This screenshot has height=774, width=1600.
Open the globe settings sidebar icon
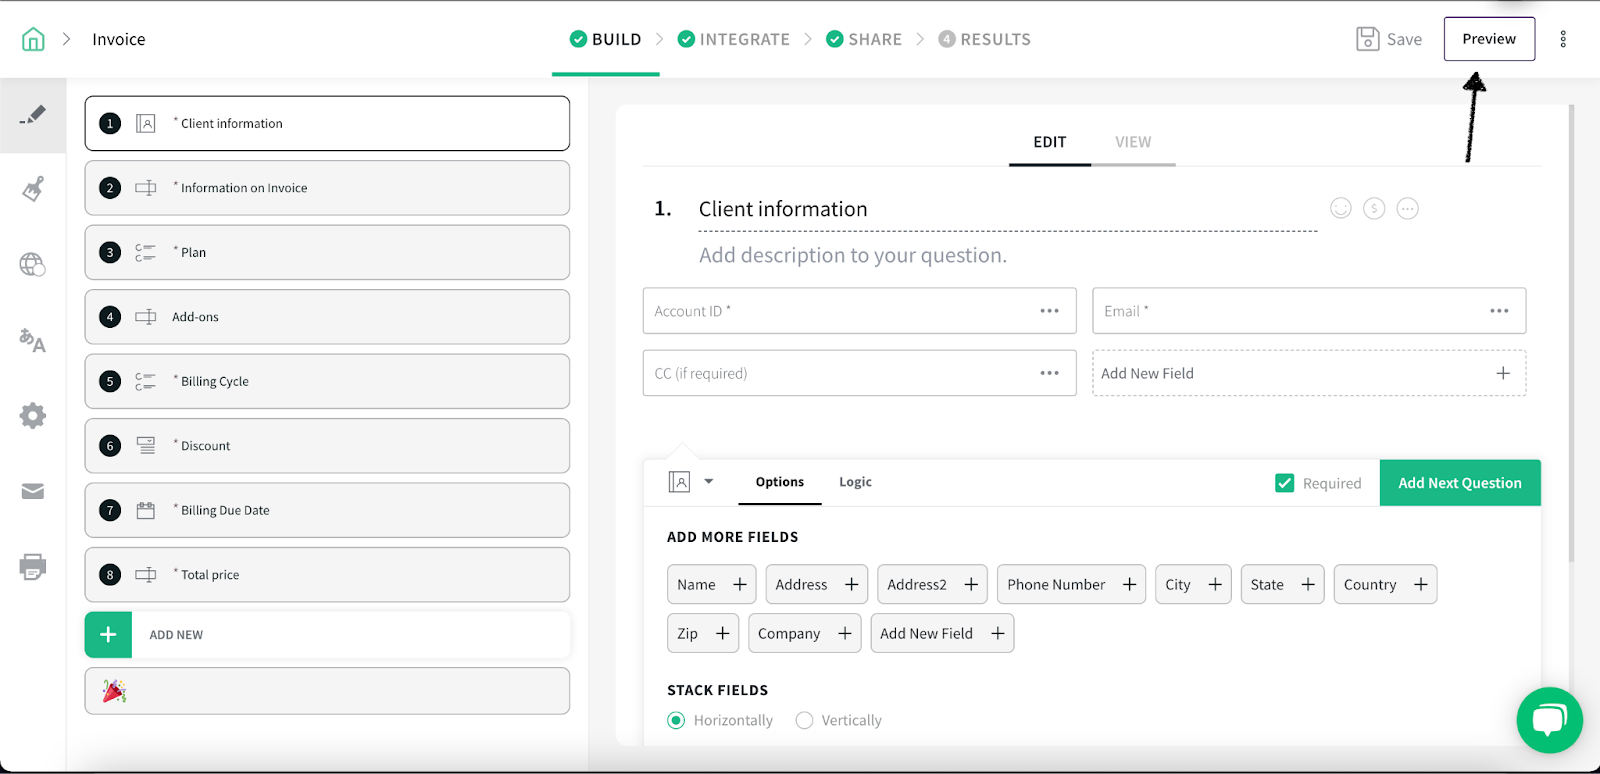point(33,264)
